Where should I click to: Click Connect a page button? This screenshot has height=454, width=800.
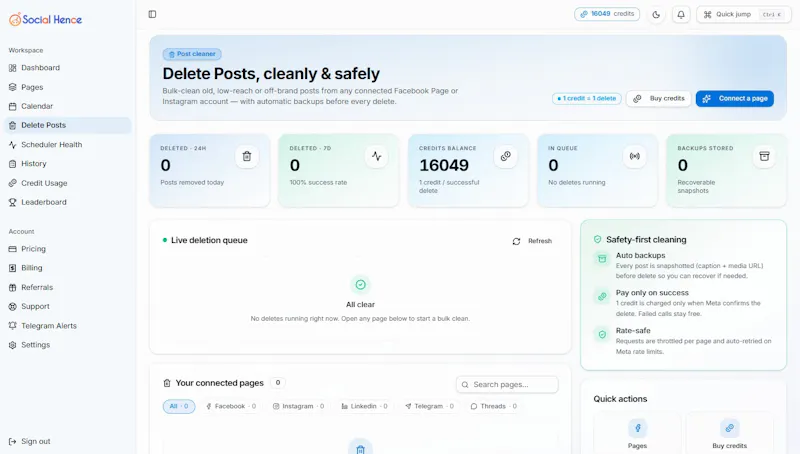[735, 98]
